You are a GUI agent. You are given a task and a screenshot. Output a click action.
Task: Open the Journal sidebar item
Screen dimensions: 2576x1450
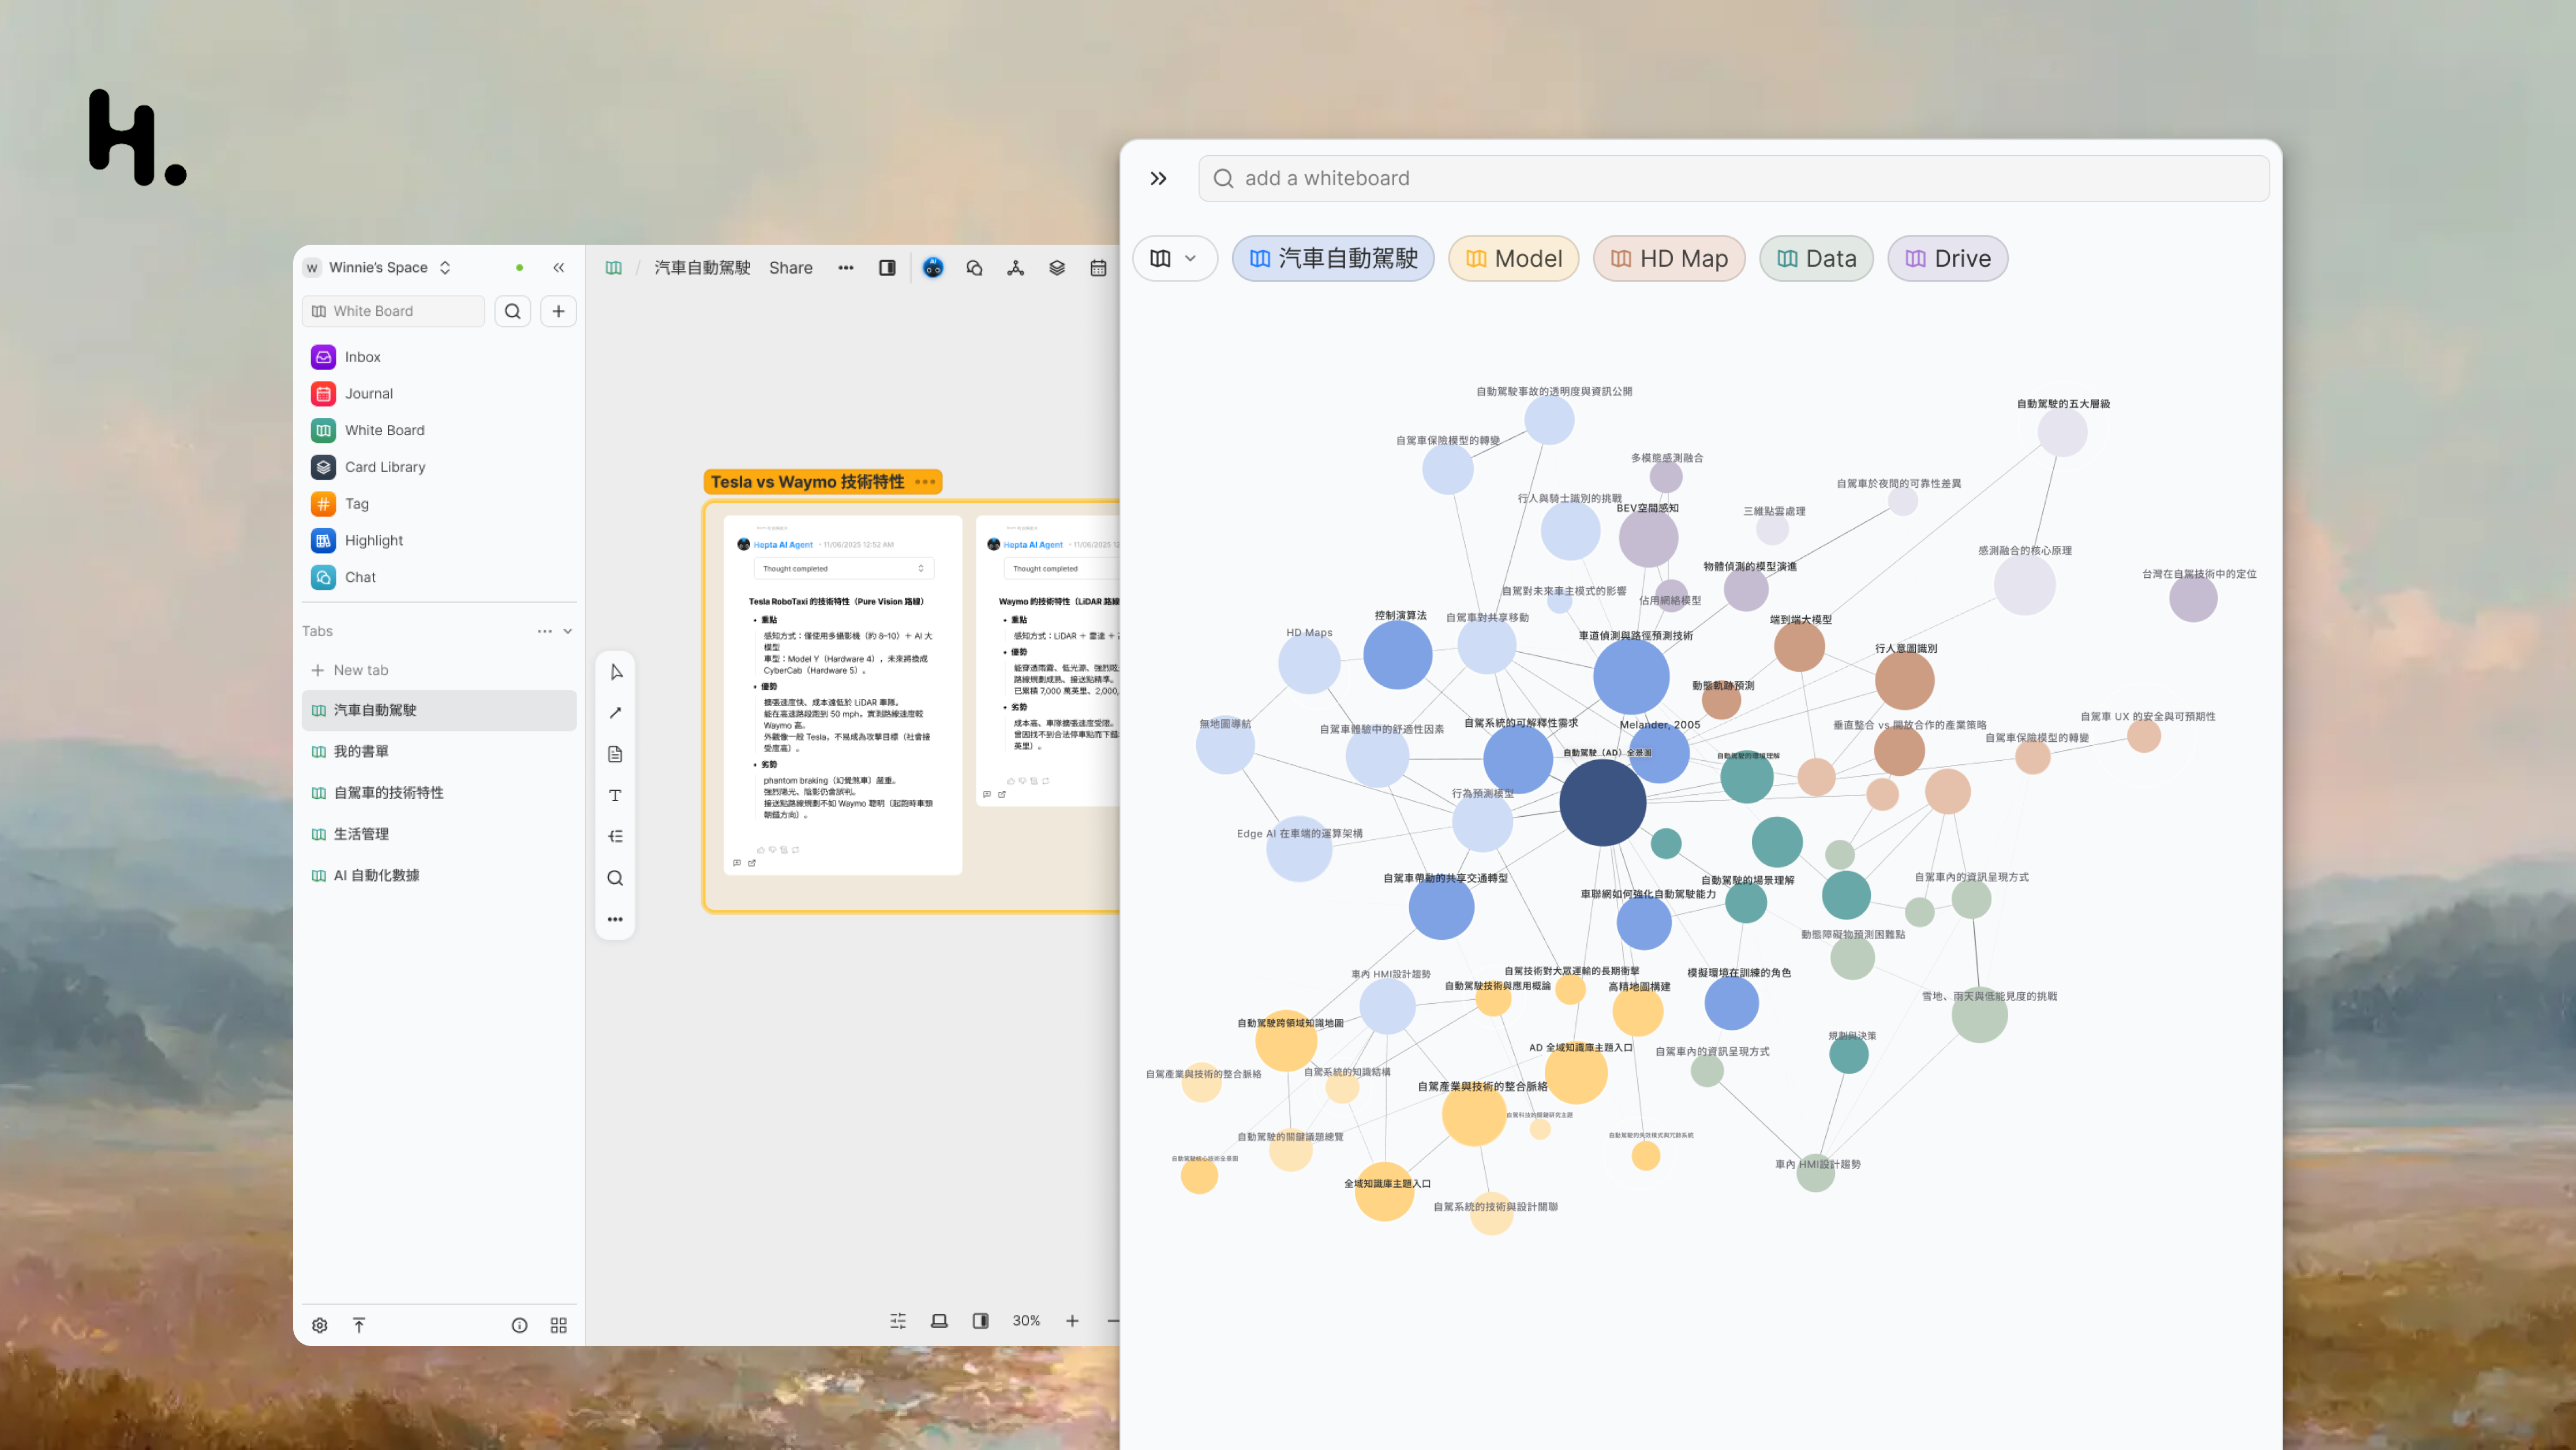368,393
